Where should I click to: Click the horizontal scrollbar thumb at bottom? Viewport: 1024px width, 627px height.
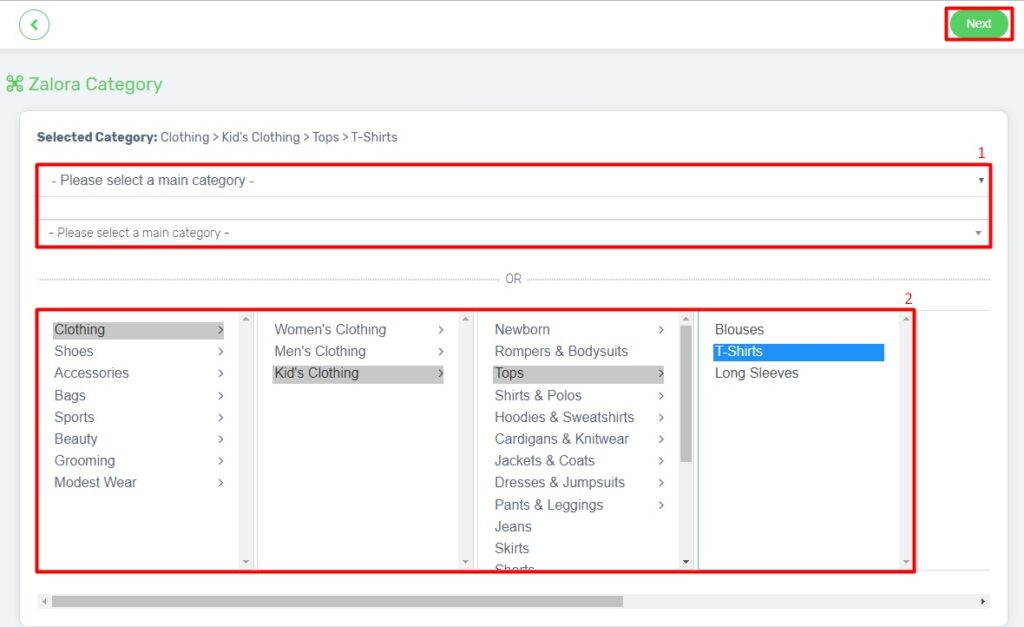[x=337, y=601]
